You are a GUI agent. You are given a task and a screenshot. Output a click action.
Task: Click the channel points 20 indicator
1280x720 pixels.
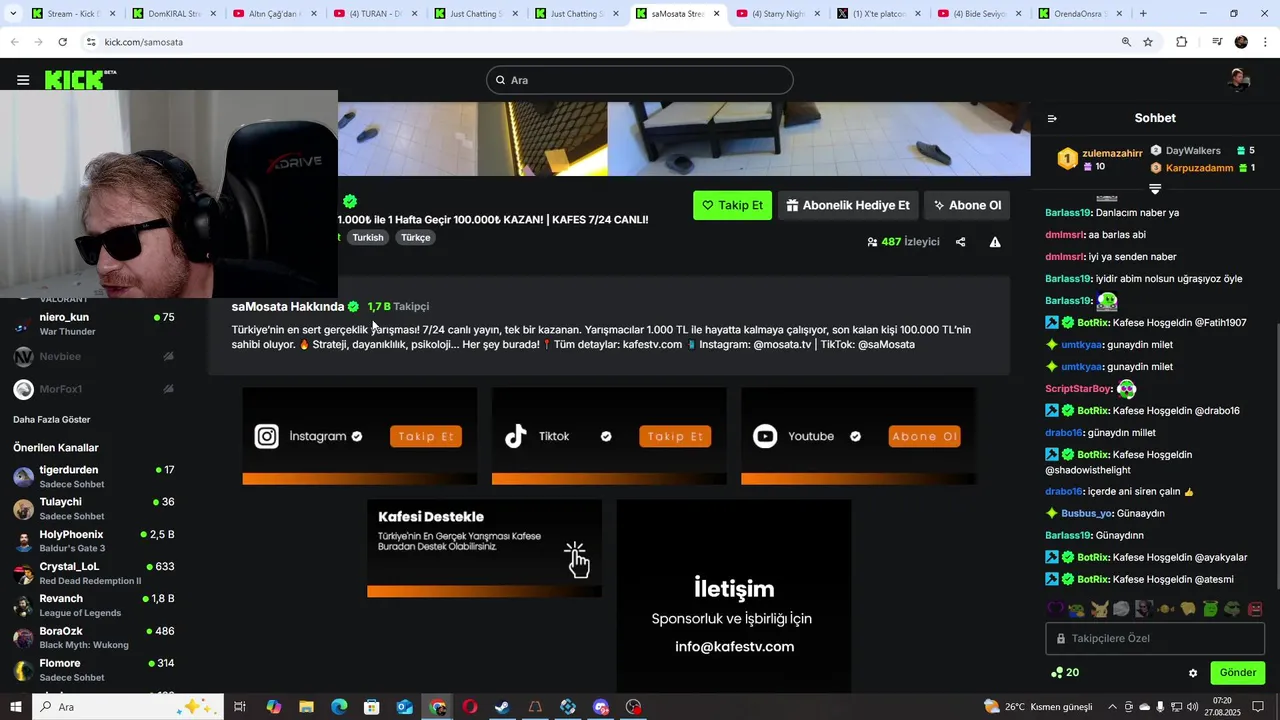tap(1065, 673)
